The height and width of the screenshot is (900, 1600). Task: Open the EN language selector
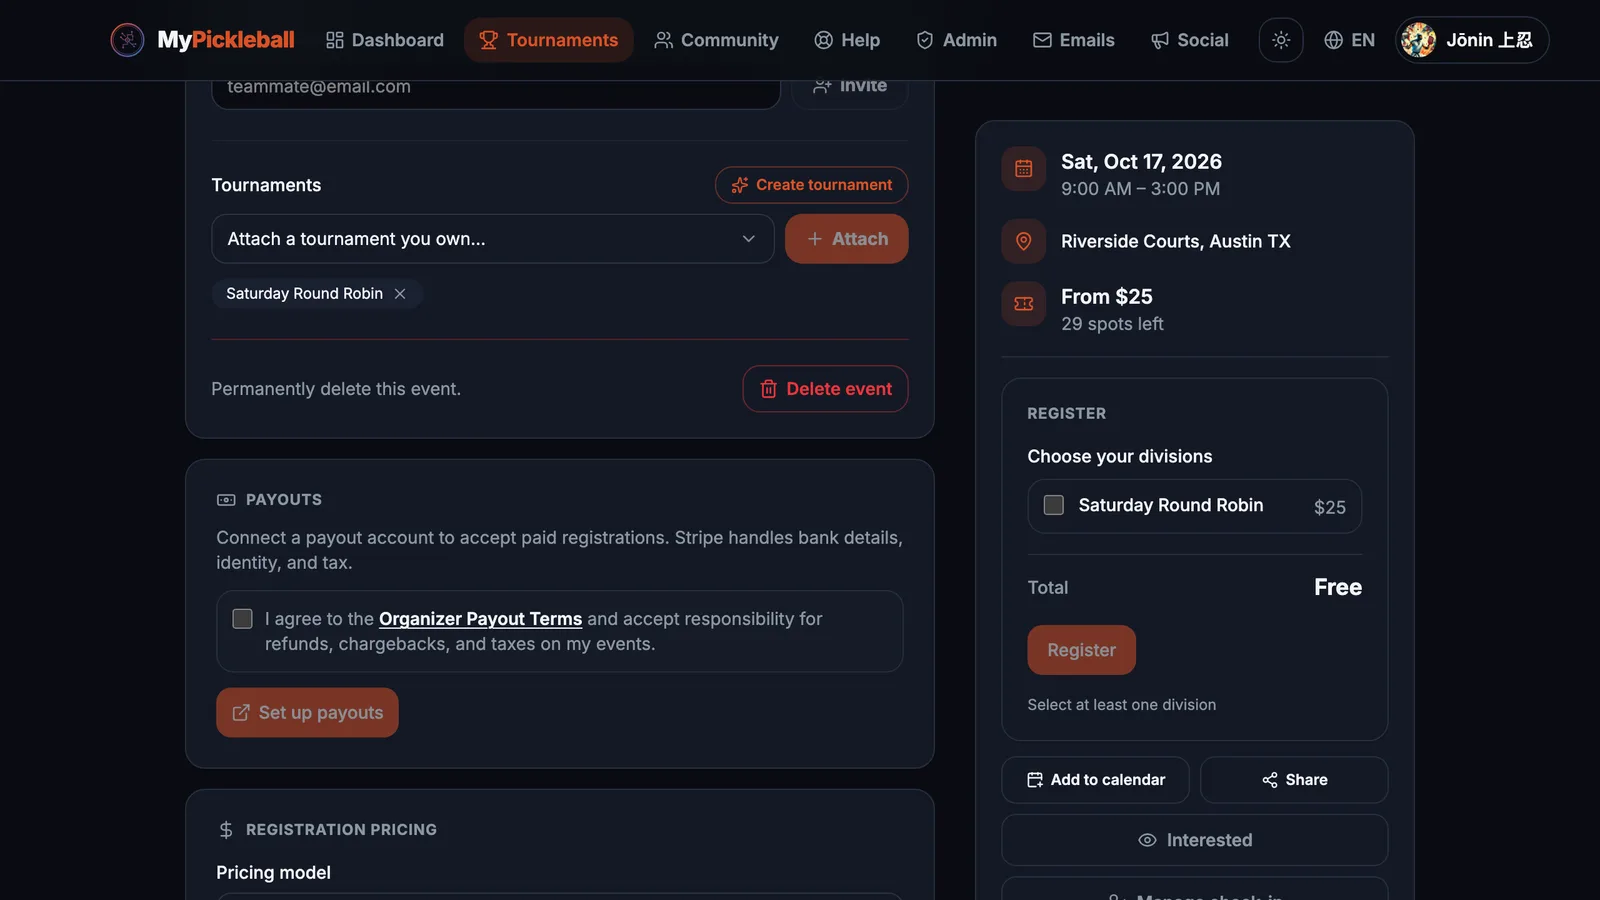click(1349, 40)
